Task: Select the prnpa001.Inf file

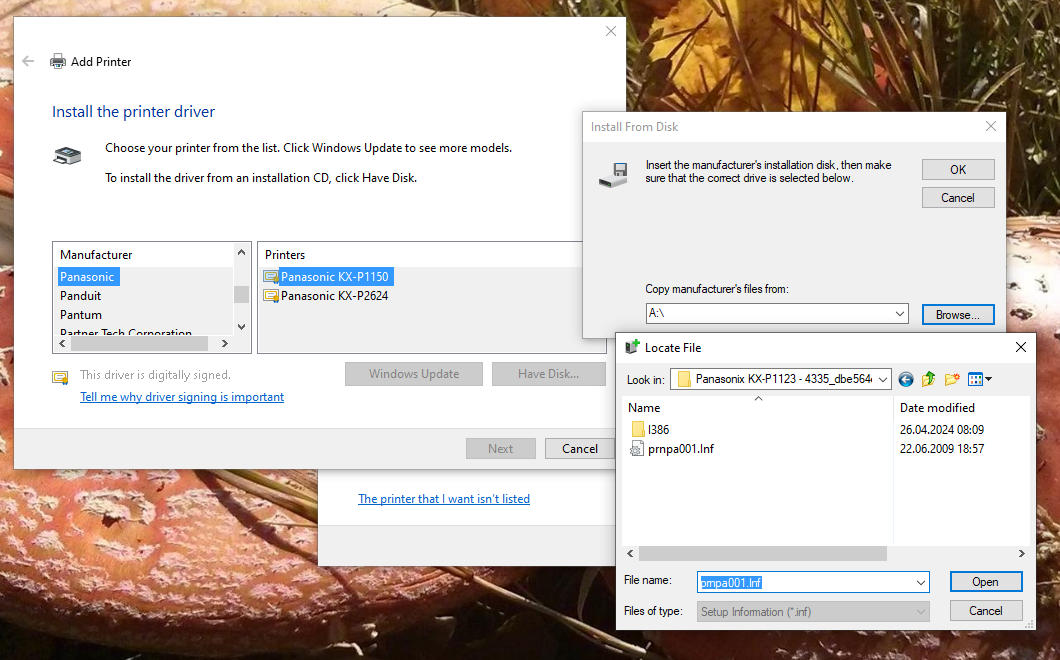Action: pyautogui.click(x=672, y=448)
